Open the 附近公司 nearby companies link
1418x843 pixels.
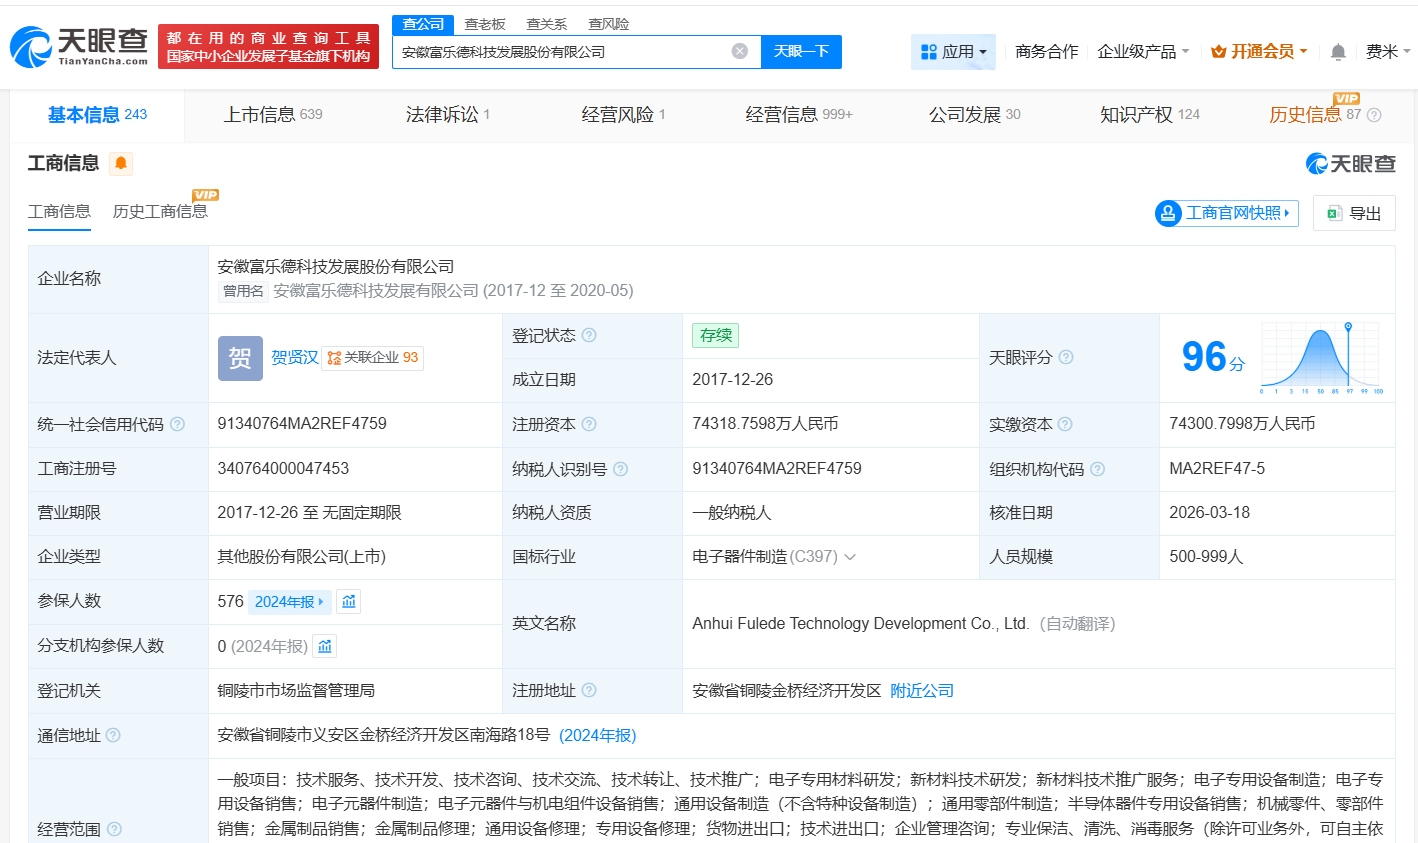tap(921, 691)
